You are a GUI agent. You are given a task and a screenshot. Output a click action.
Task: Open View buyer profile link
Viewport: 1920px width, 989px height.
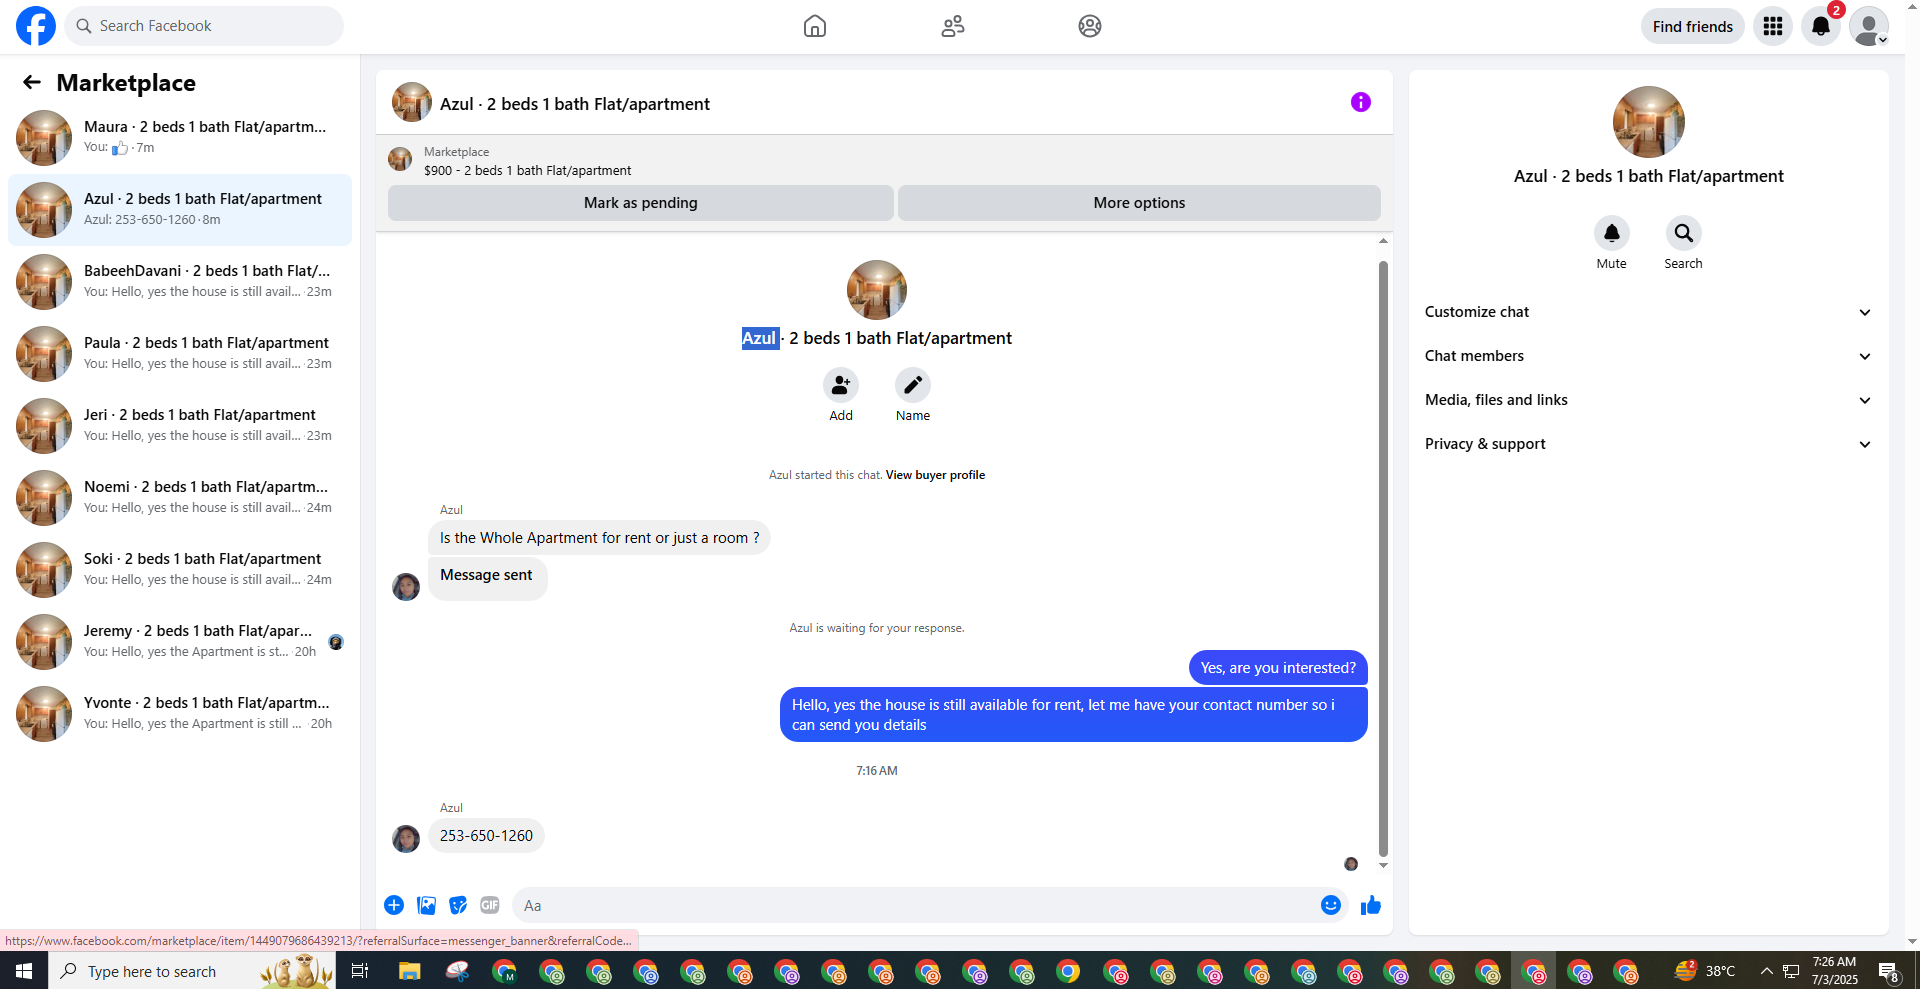tap(935, 475)
